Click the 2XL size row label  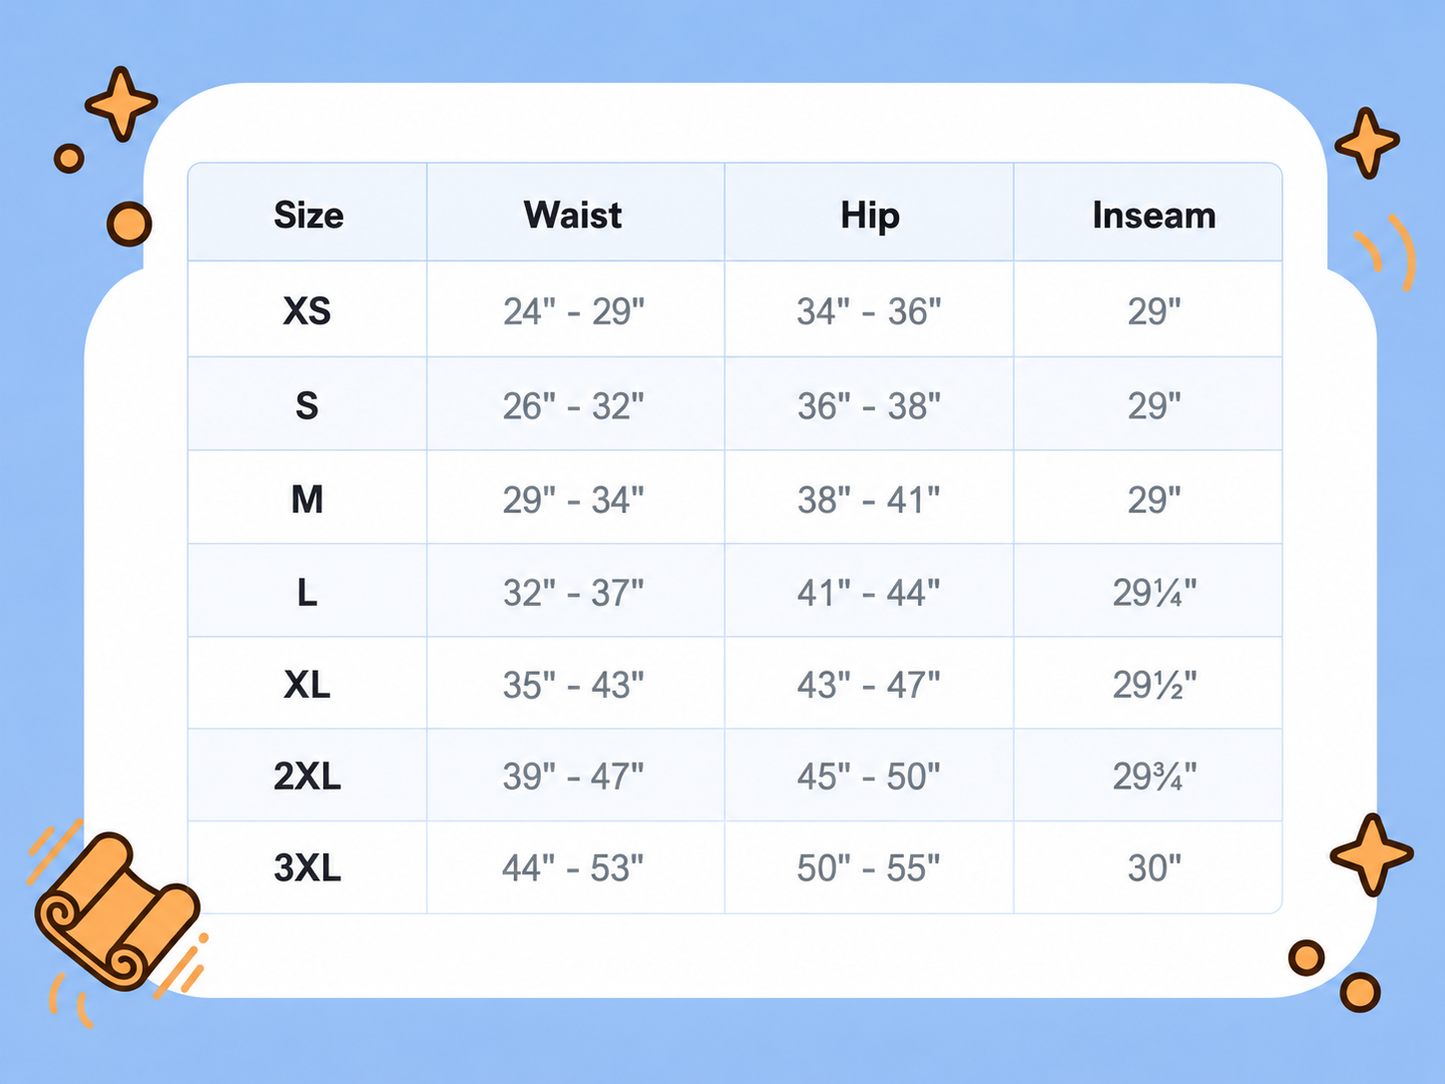coord(307,776)
